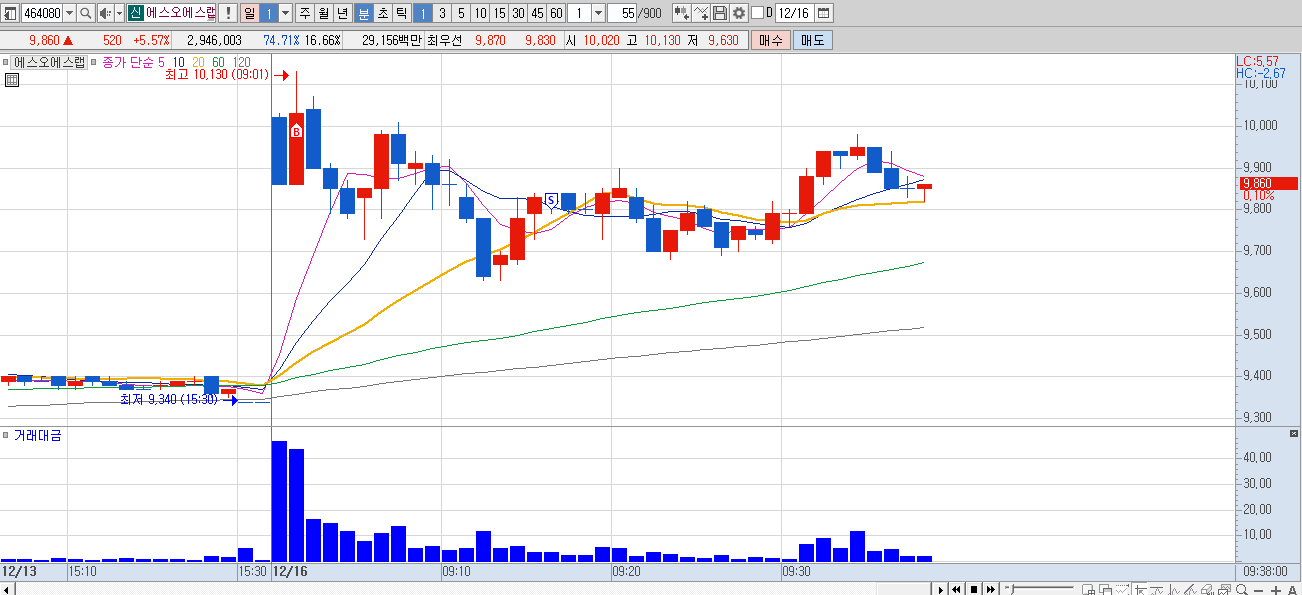This screenshot has height=595, width=1302.
Task: Expand the stock code 464080 dropdown
Action: pos(69,13)
